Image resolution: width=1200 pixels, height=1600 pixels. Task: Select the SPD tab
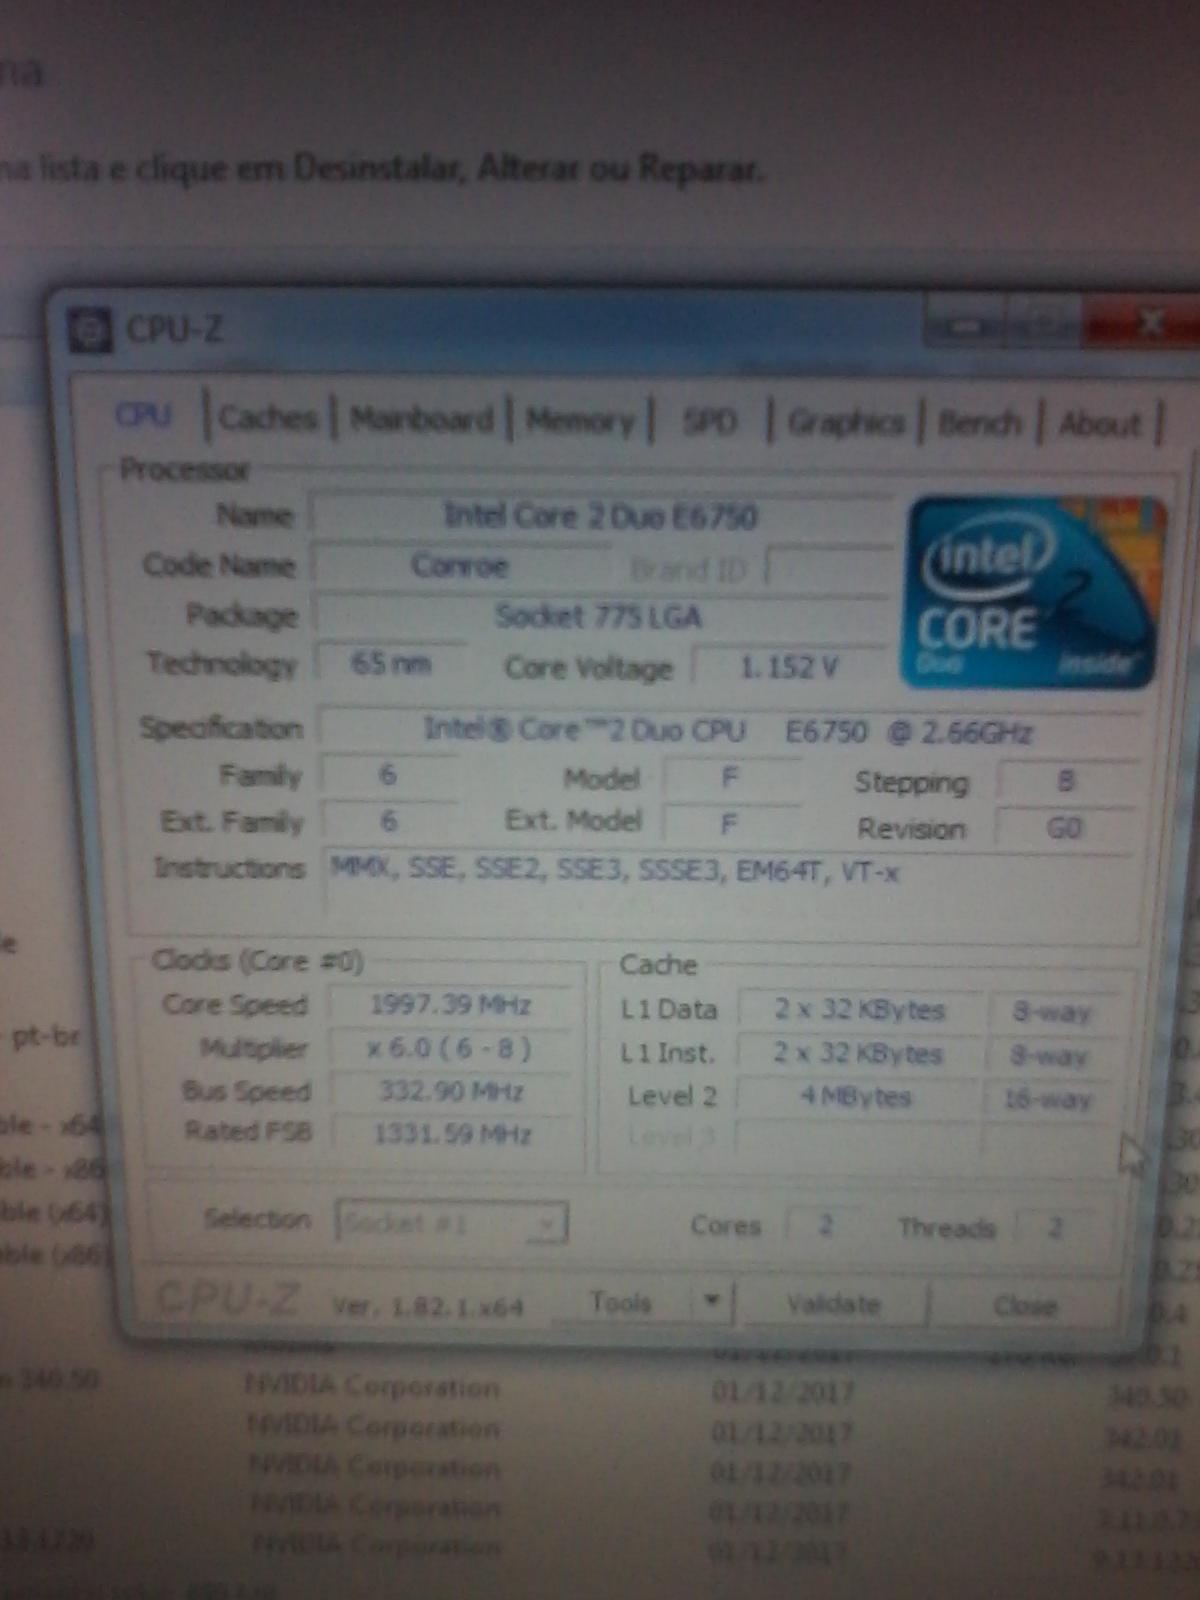(709, 422)
